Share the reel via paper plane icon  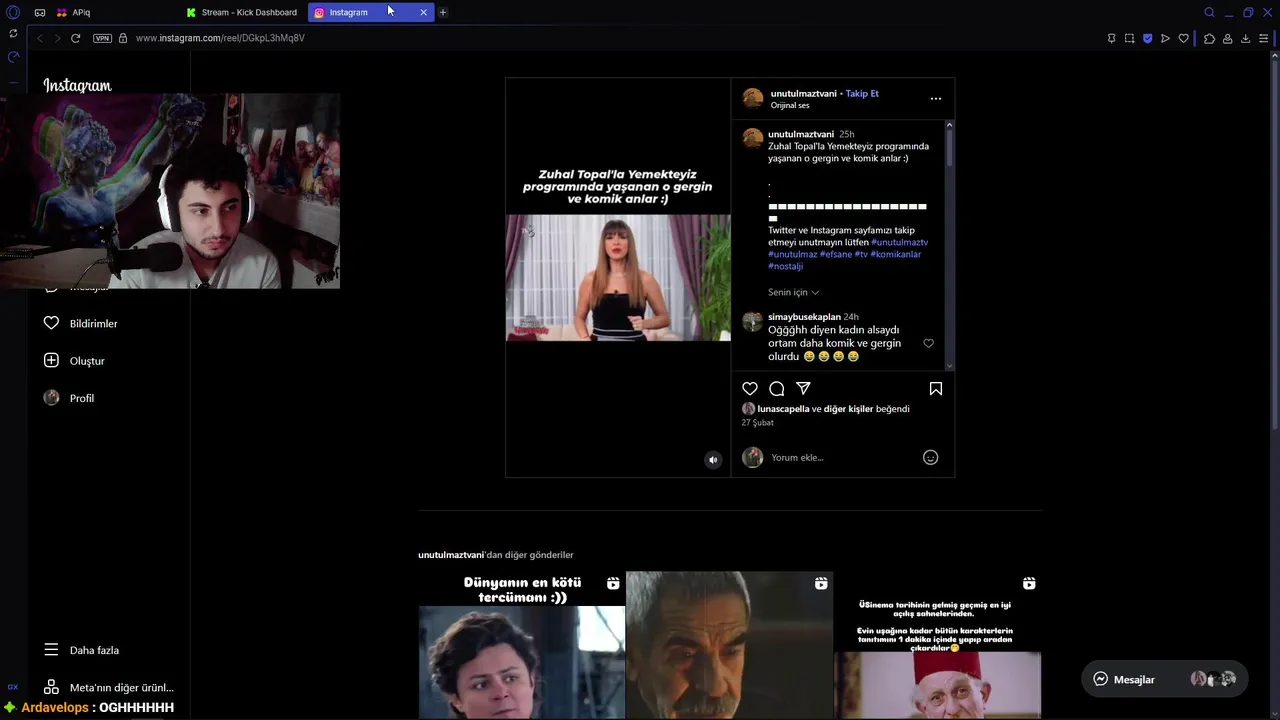point(803,388)
